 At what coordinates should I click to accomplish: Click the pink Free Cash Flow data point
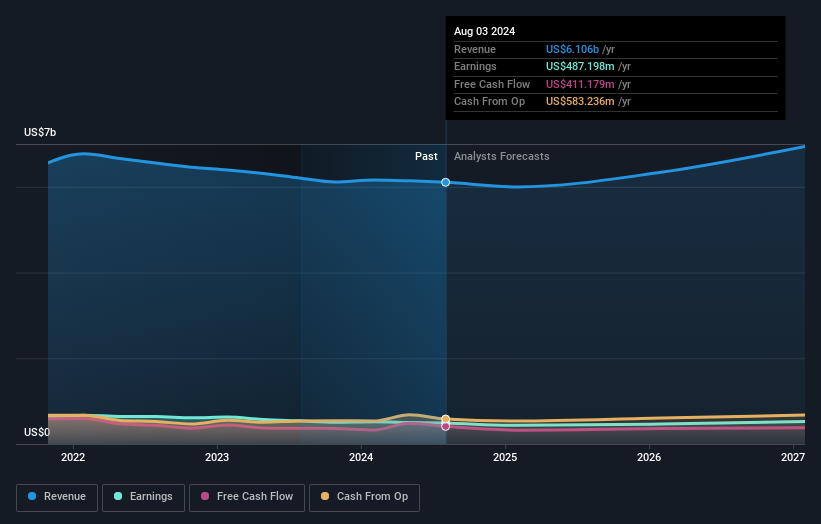[446, 427]
